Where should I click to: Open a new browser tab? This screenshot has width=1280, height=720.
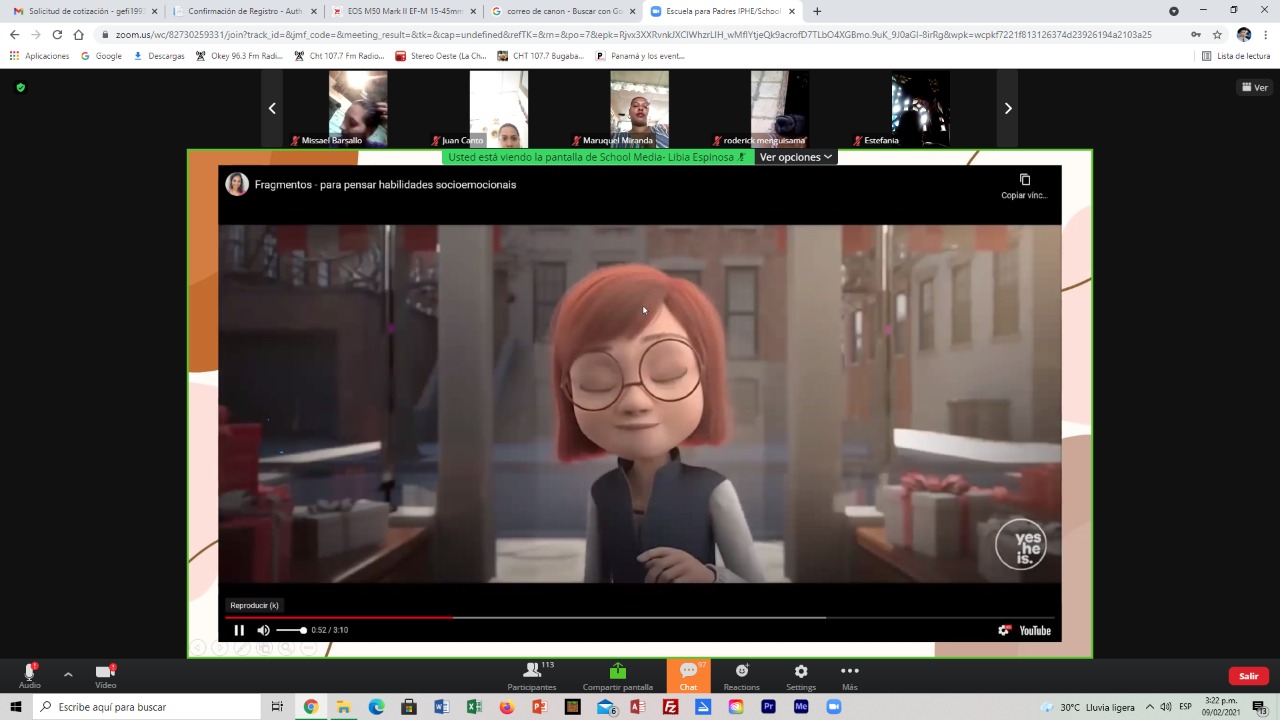pos(817,11)
